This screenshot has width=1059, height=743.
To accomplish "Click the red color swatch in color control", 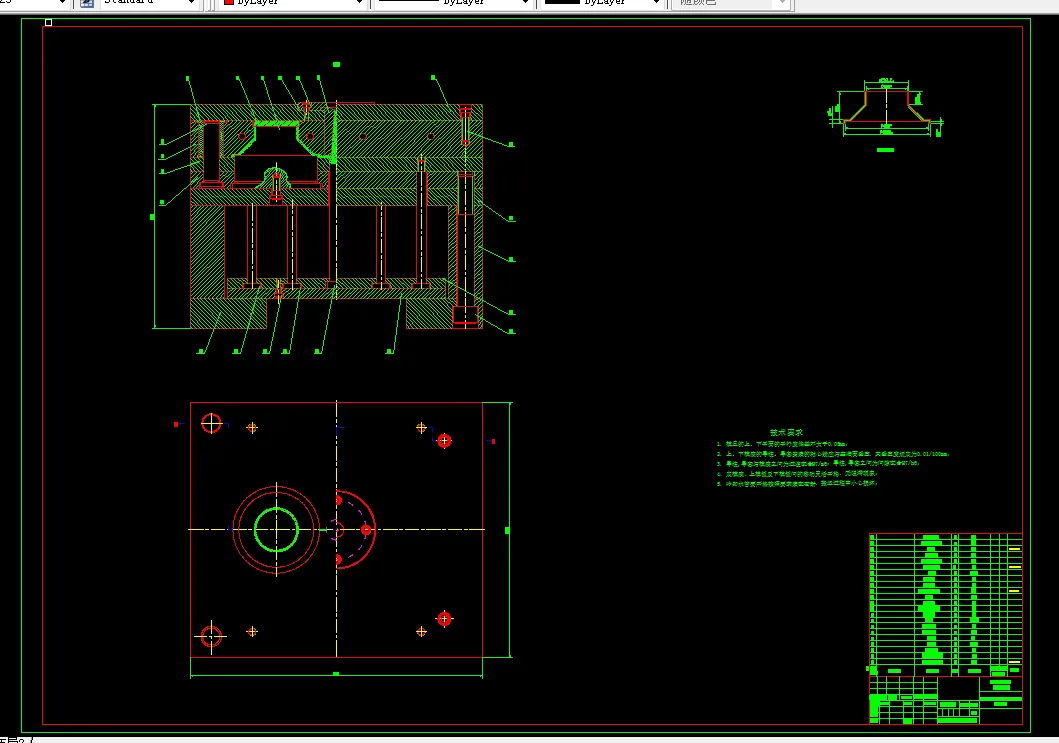I will pos(228,2).
